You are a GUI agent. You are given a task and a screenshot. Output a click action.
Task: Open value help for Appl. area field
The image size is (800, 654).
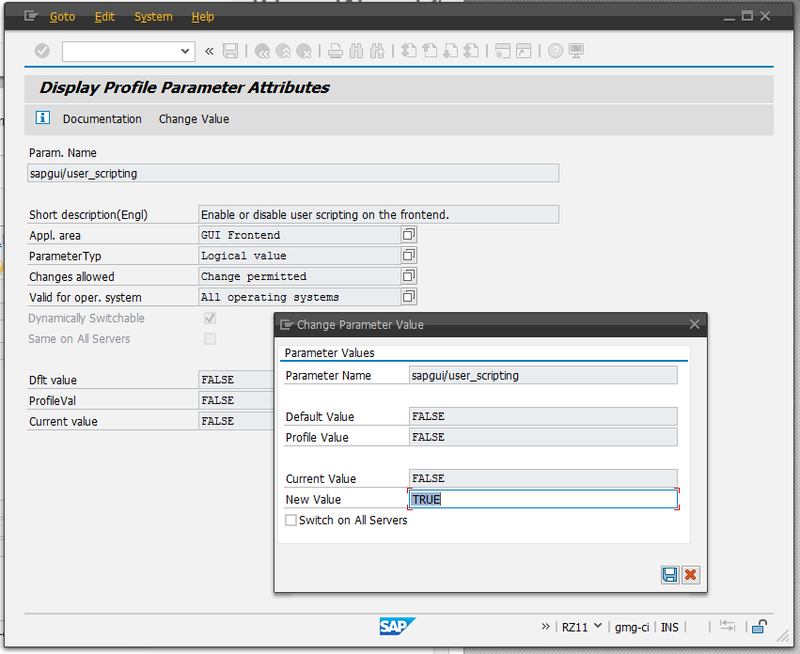409,235
